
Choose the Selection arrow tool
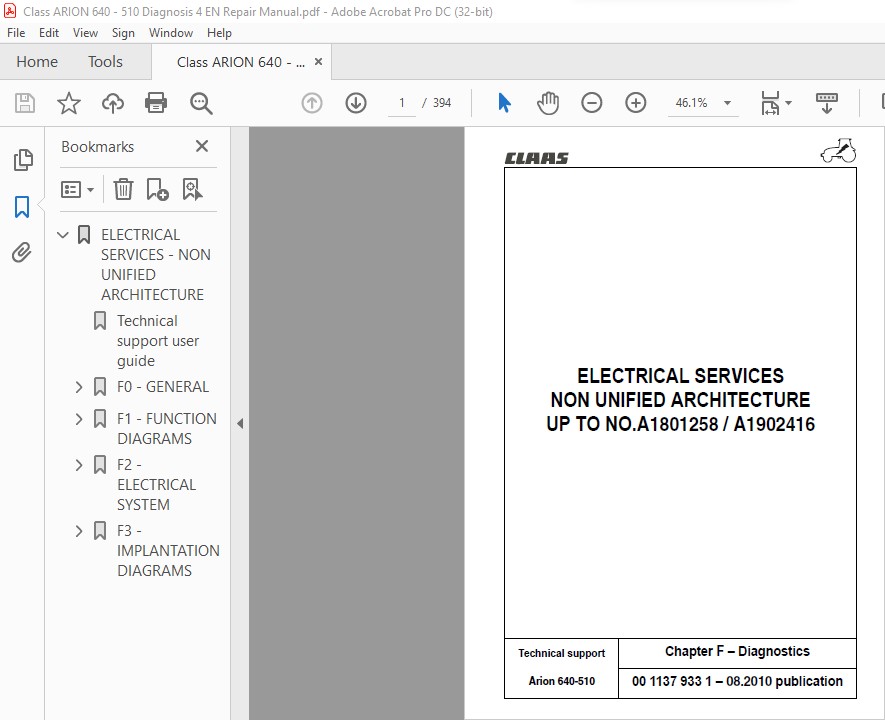(x=505, y=103)
